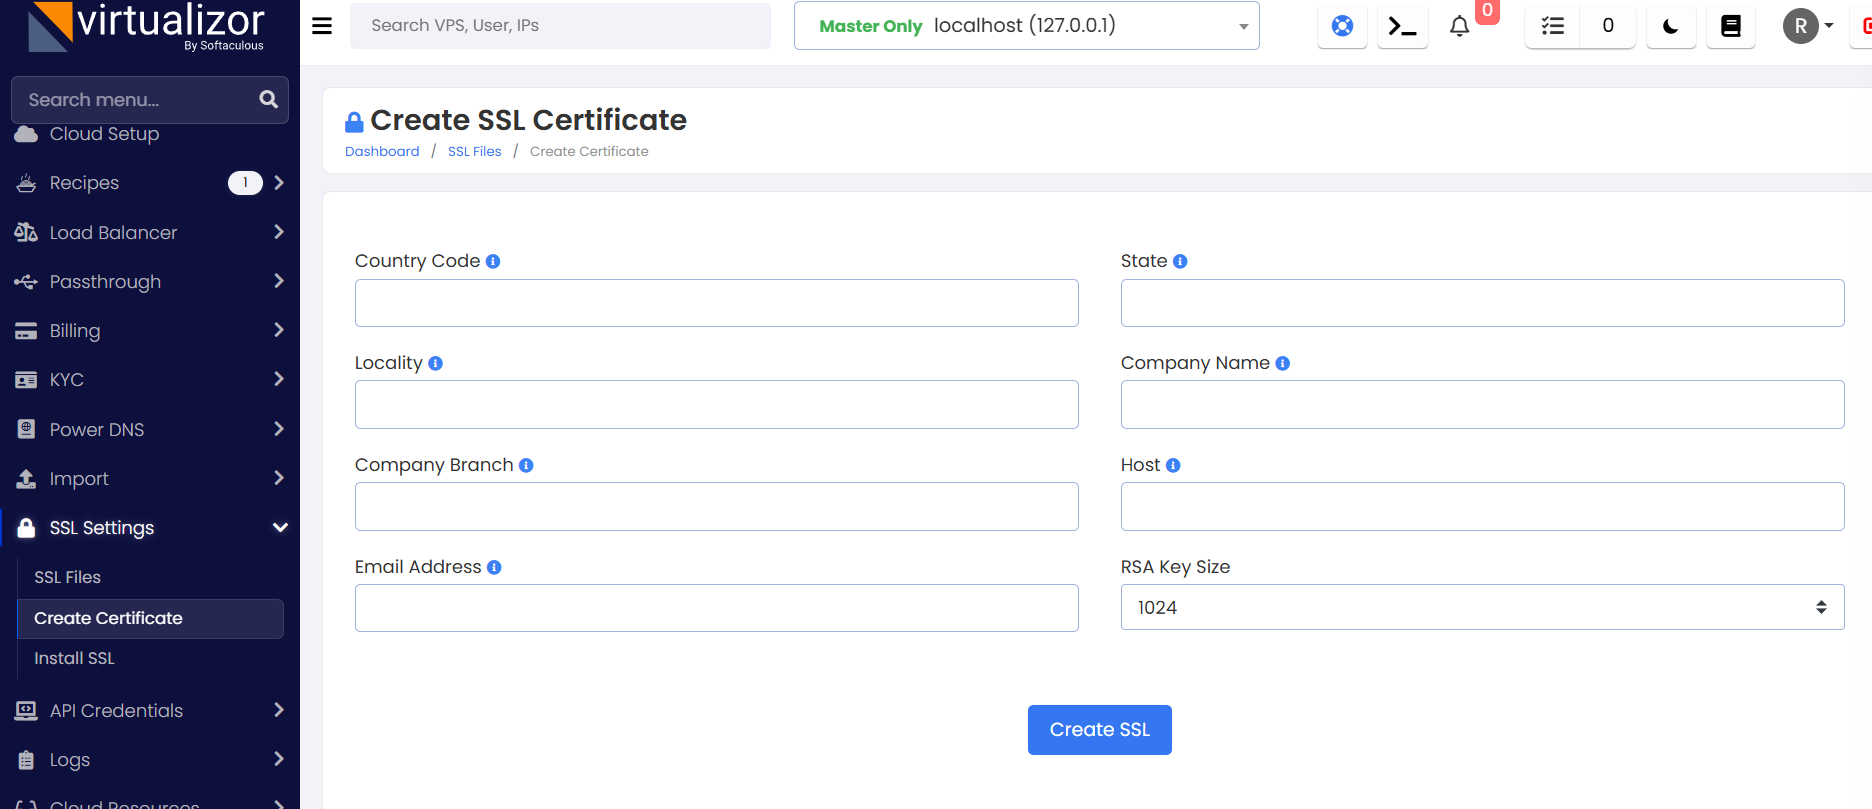Expand the Load Balancer chevron

point(279,232)
